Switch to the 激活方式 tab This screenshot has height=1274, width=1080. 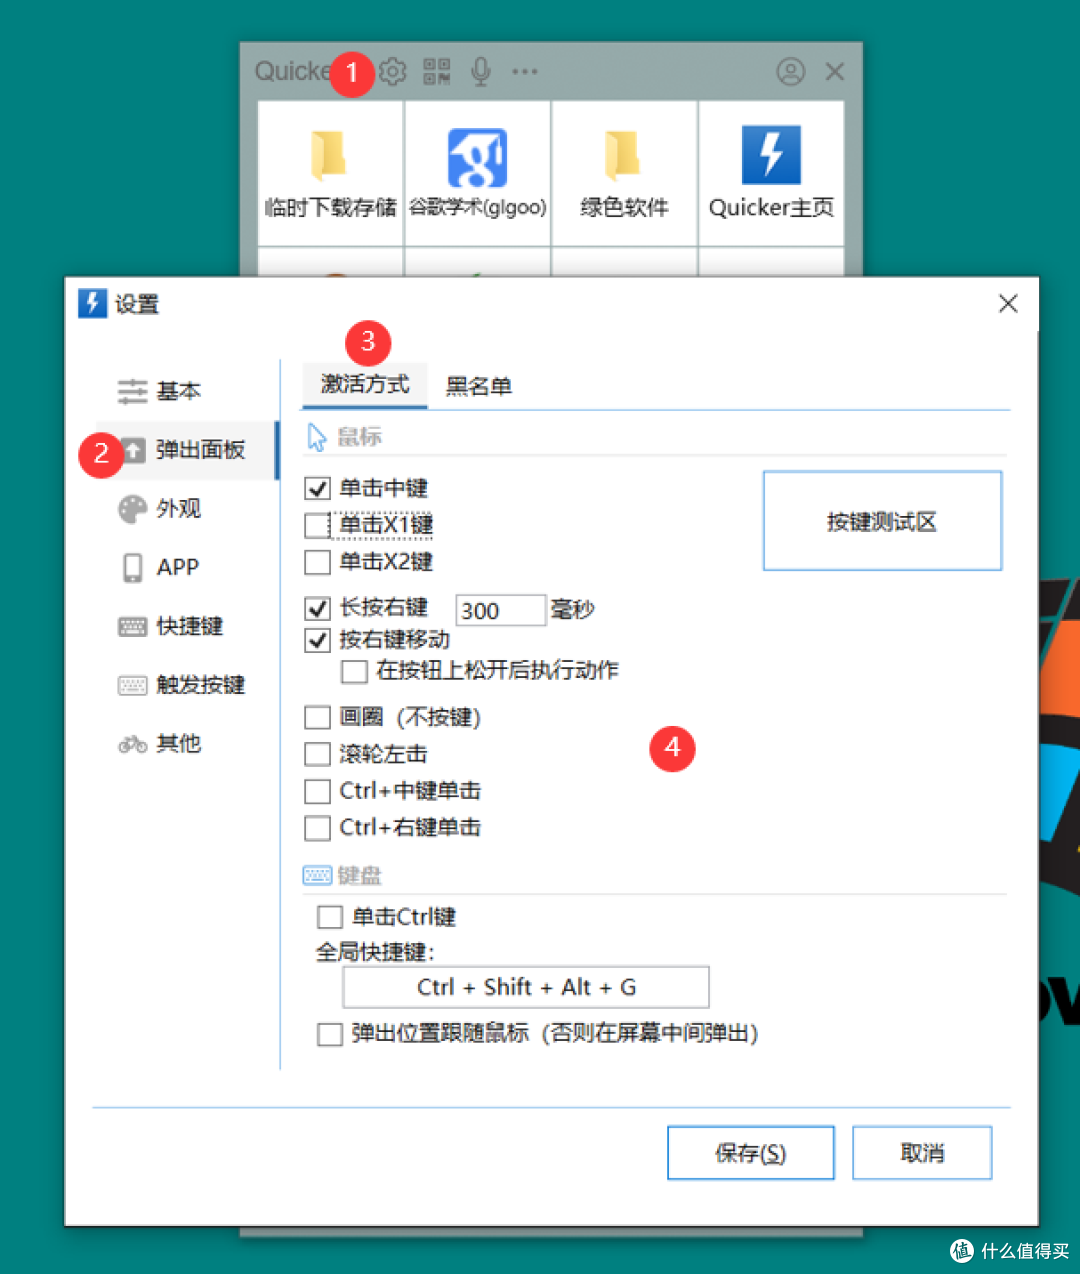[365, 385]
